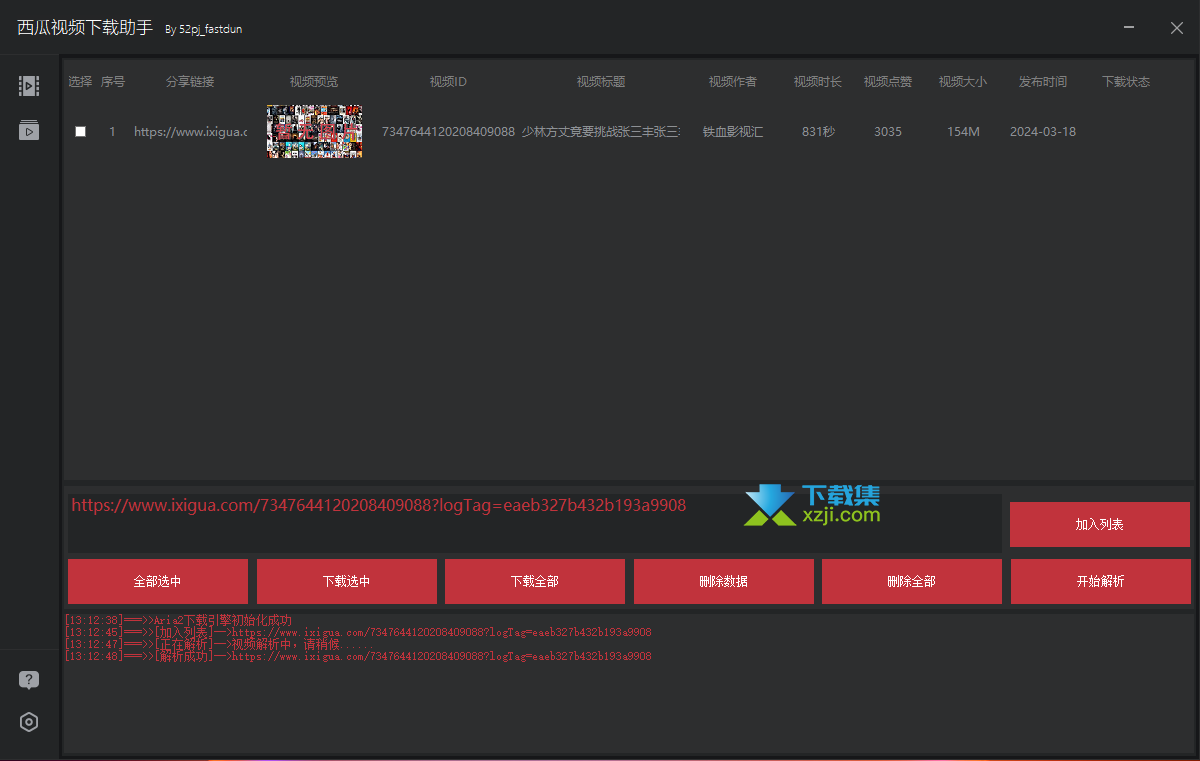This screenshot has height=761, width=1200.
Task: Minimize the 西瓜视频下载助手 window
Action: tap(1129, 28)
